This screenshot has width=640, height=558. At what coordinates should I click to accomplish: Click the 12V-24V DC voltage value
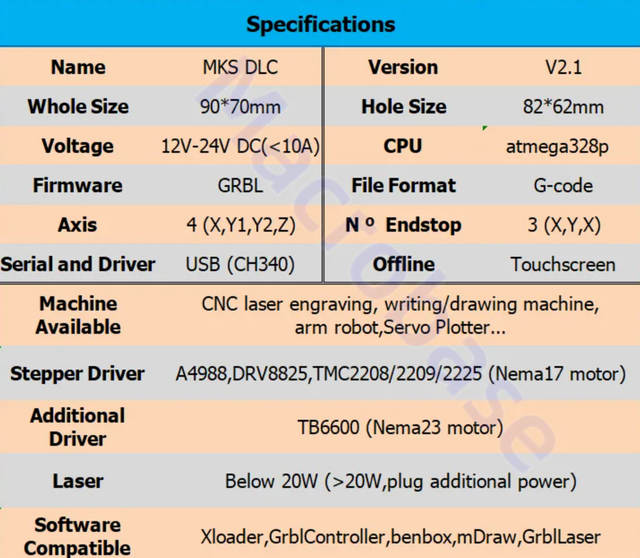(x=240, y=147)
